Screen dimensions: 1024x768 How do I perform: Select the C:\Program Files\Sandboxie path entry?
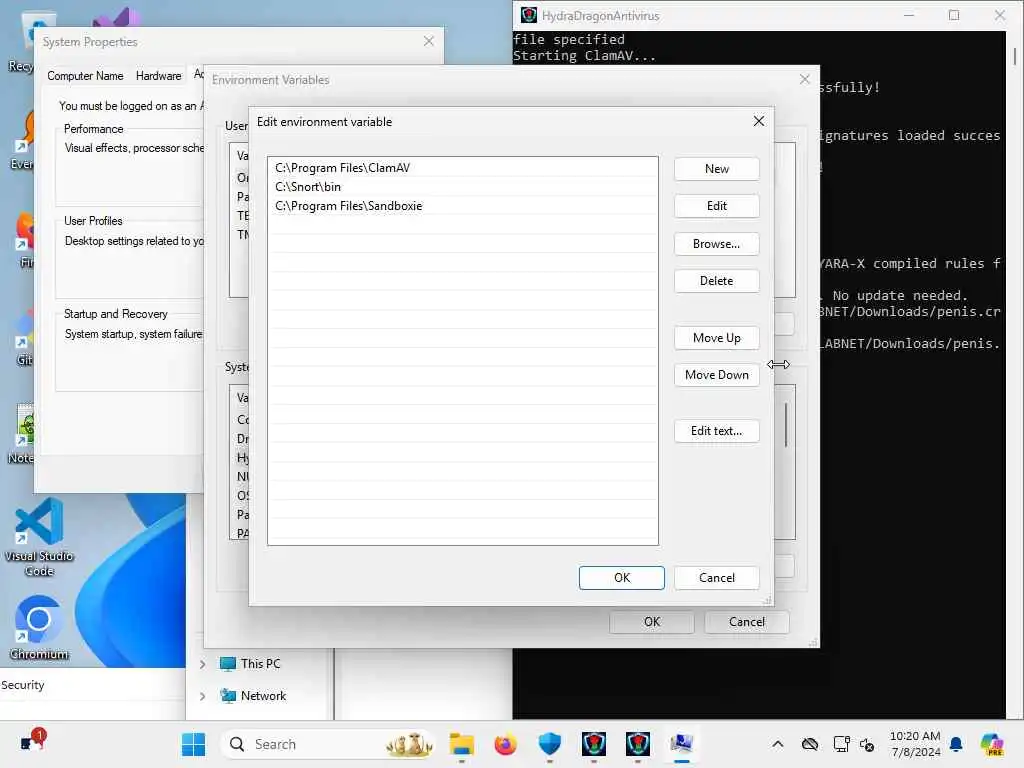462,206
